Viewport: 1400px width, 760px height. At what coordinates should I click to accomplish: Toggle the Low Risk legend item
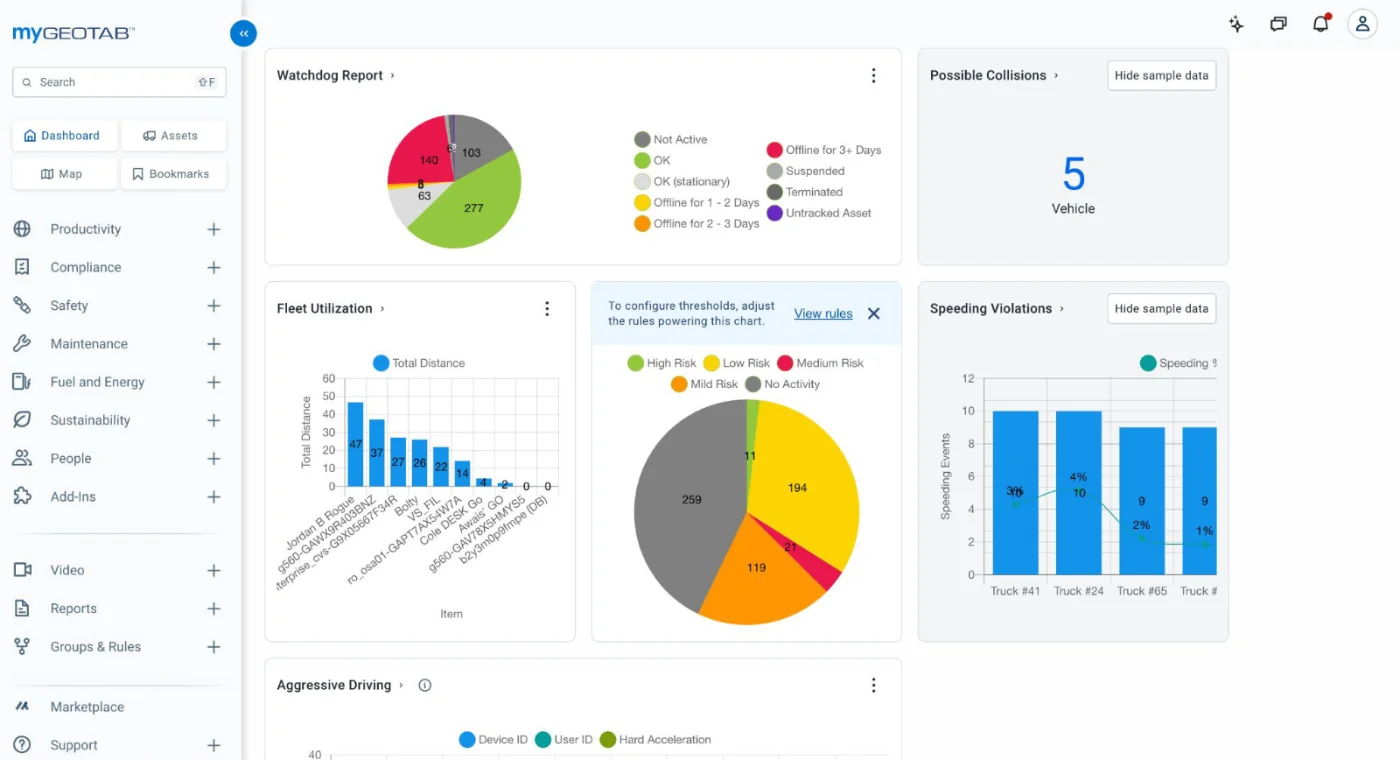pos(736,363)
